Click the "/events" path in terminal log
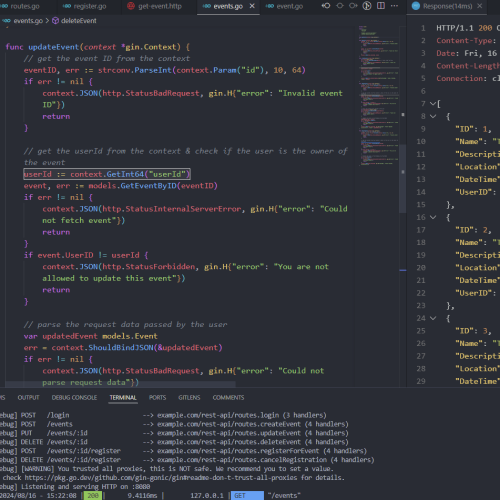500x500 pixels. click(x=284, y=496)
